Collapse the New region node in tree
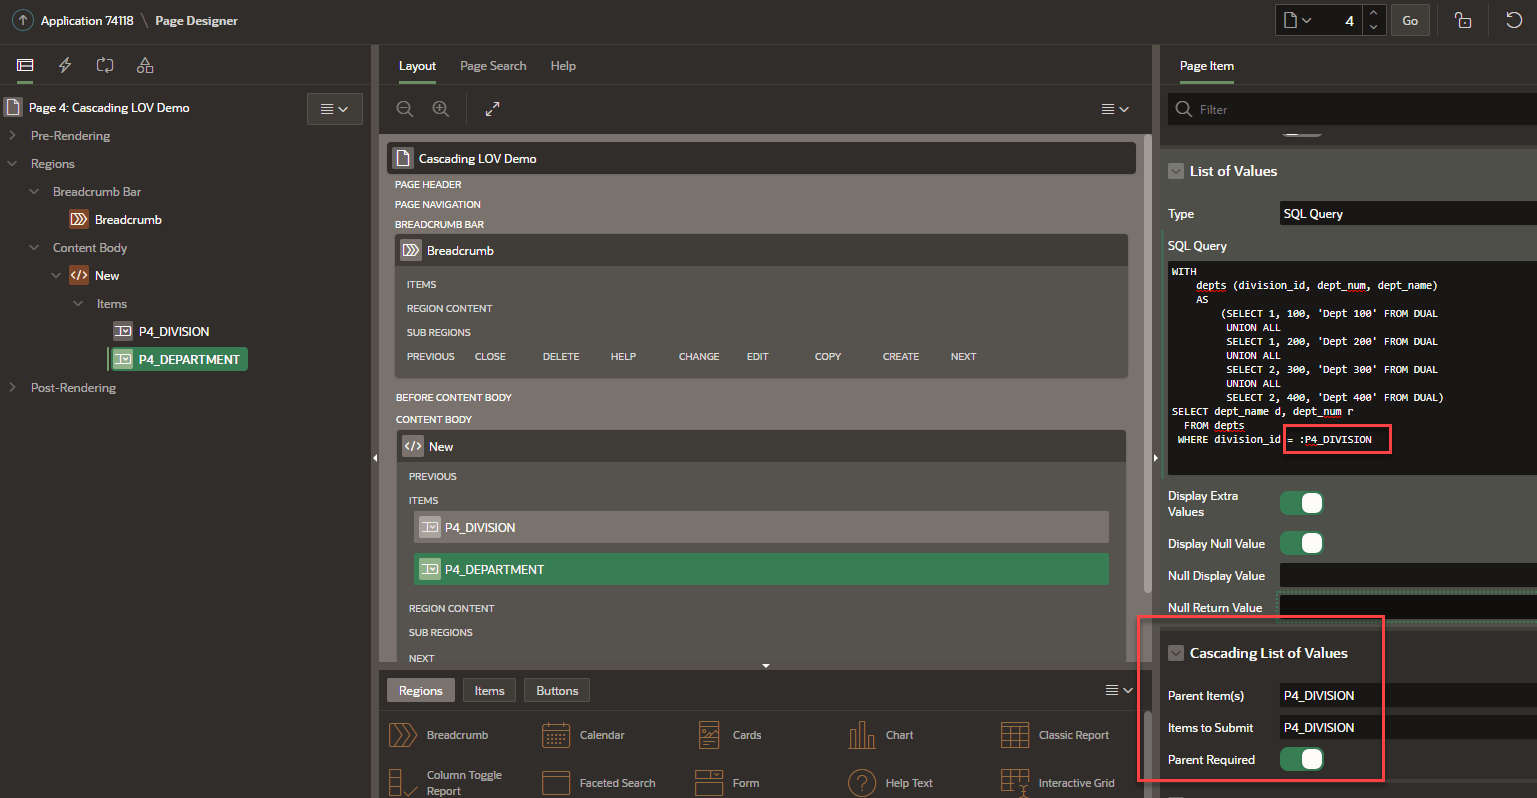1537x798 pixels. coord(56,275)
